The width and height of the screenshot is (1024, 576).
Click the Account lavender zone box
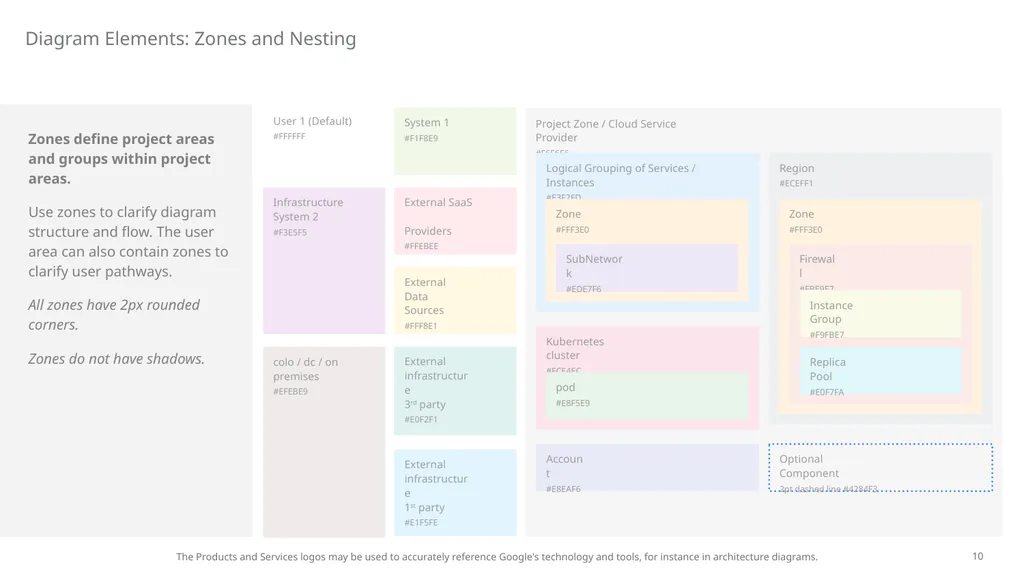[x=647, y=468]
